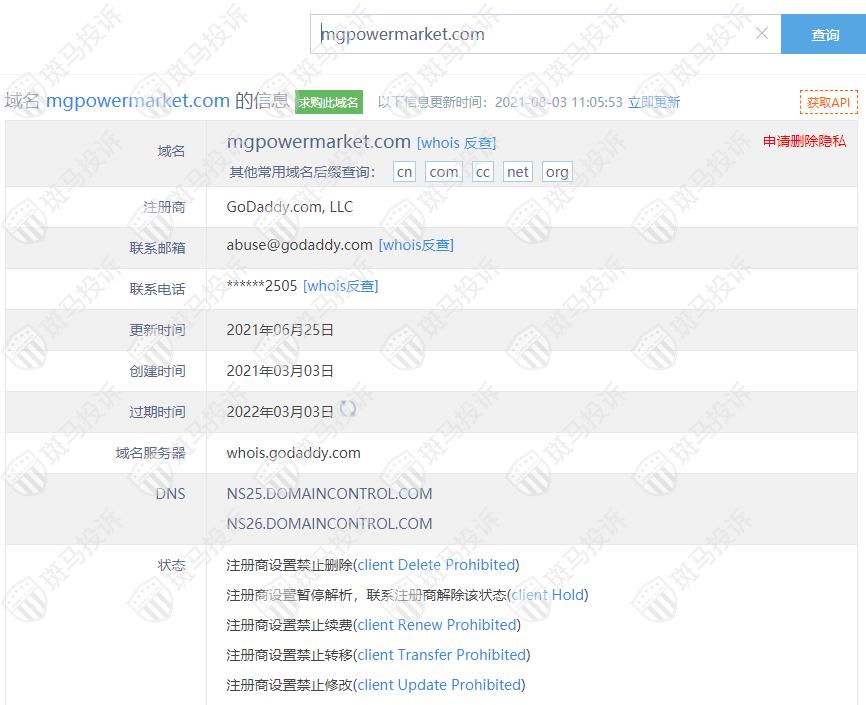
Task: Select the org domain suffix
Action: (557, 172)
